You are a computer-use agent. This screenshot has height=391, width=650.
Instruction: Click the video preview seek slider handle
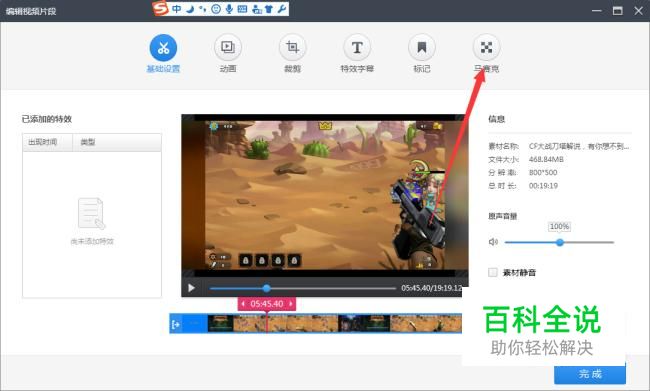[267, 288]
